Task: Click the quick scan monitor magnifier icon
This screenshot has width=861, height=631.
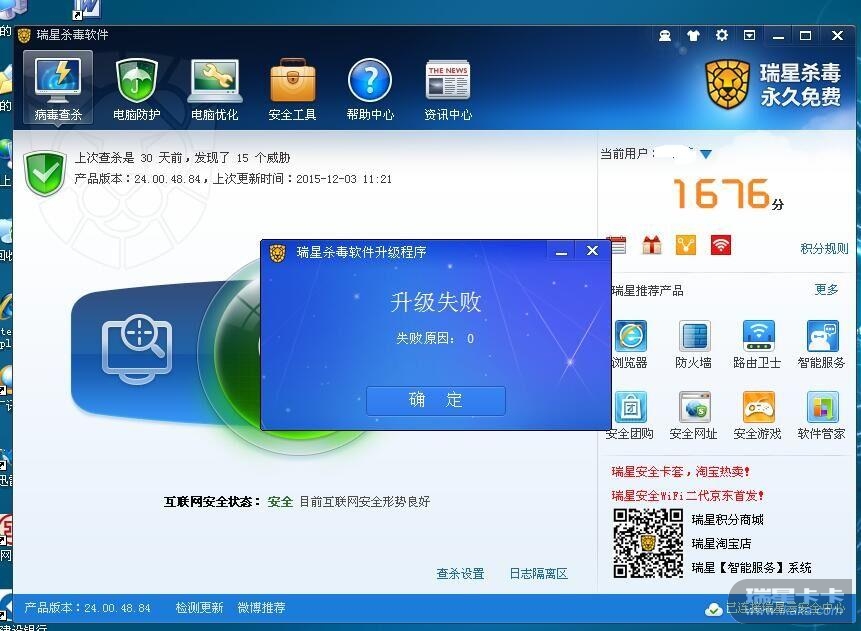Action: [137, 349]
